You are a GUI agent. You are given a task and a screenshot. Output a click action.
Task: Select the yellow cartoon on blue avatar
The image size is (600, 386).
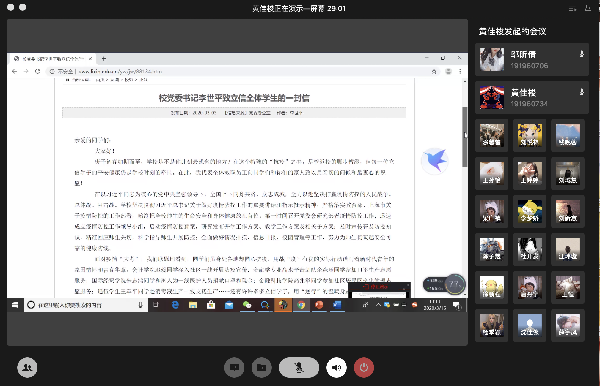(x=530, y=211)
